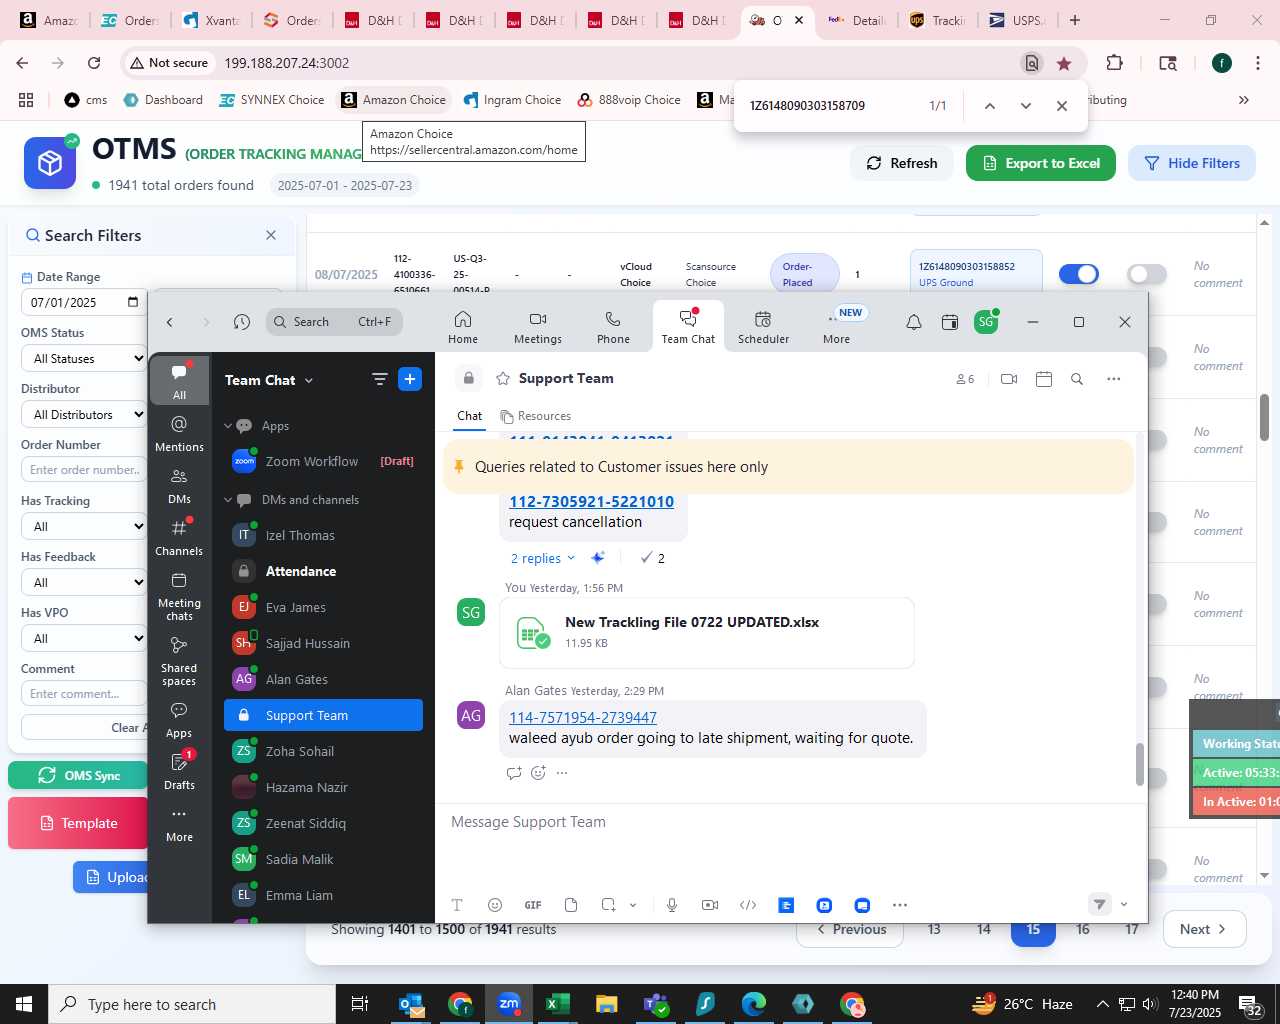Open File Explorer from the taskbar
This screenshot has height=1024, width=1280.
coord(606,1004)
